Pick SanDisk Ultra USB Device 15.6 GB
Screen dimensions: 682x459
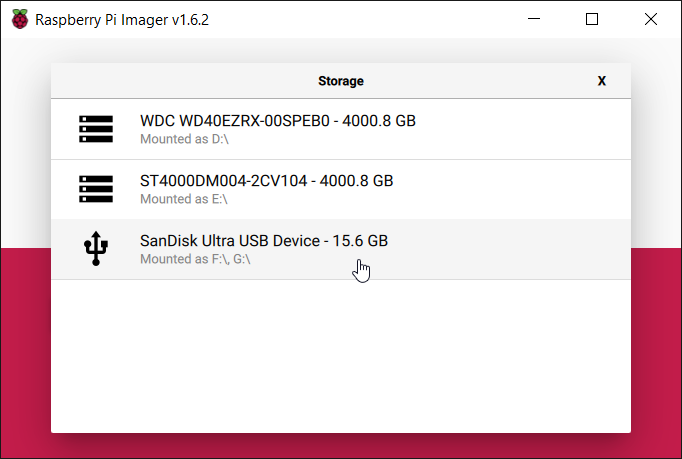(263, 242)
